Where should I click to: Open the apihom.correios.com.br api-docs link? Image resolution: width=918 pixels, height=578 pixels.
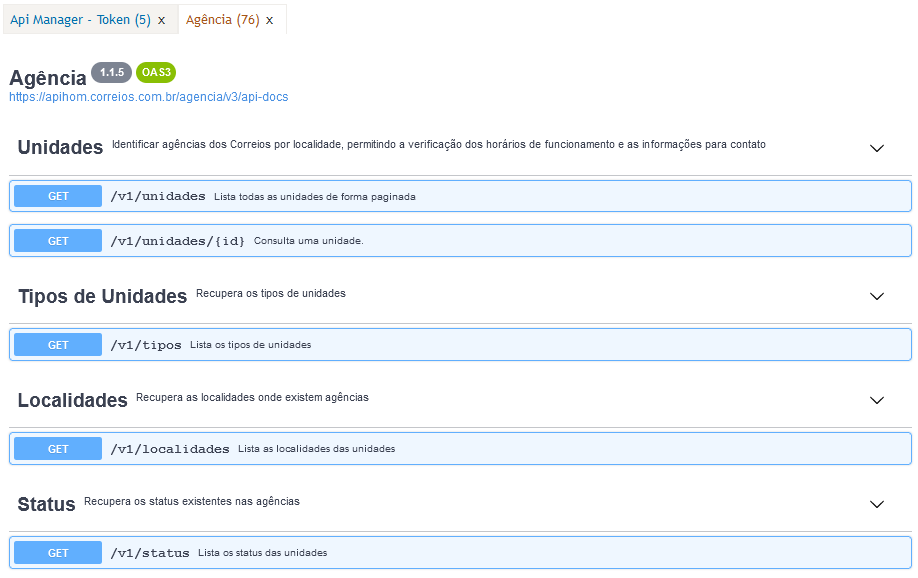(x=149, y=97)
